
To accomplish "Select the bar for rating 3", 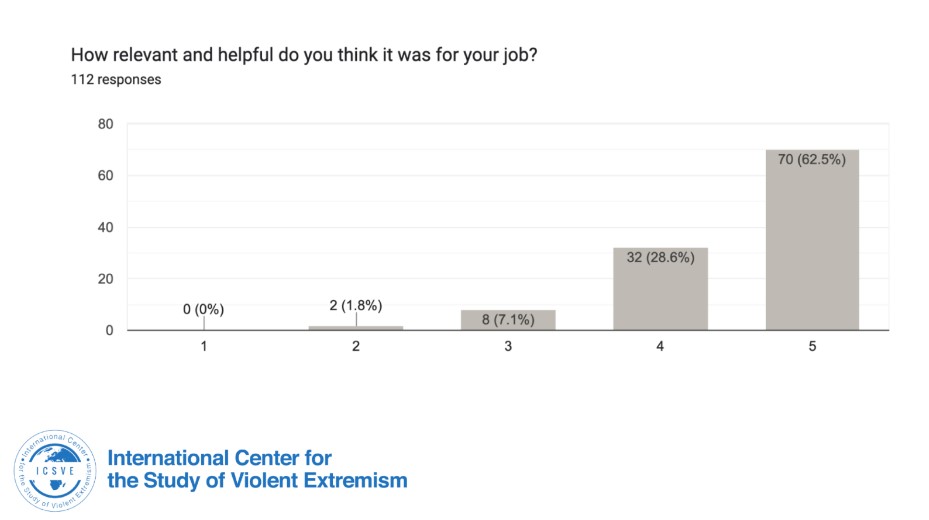I will pos(508,320).
